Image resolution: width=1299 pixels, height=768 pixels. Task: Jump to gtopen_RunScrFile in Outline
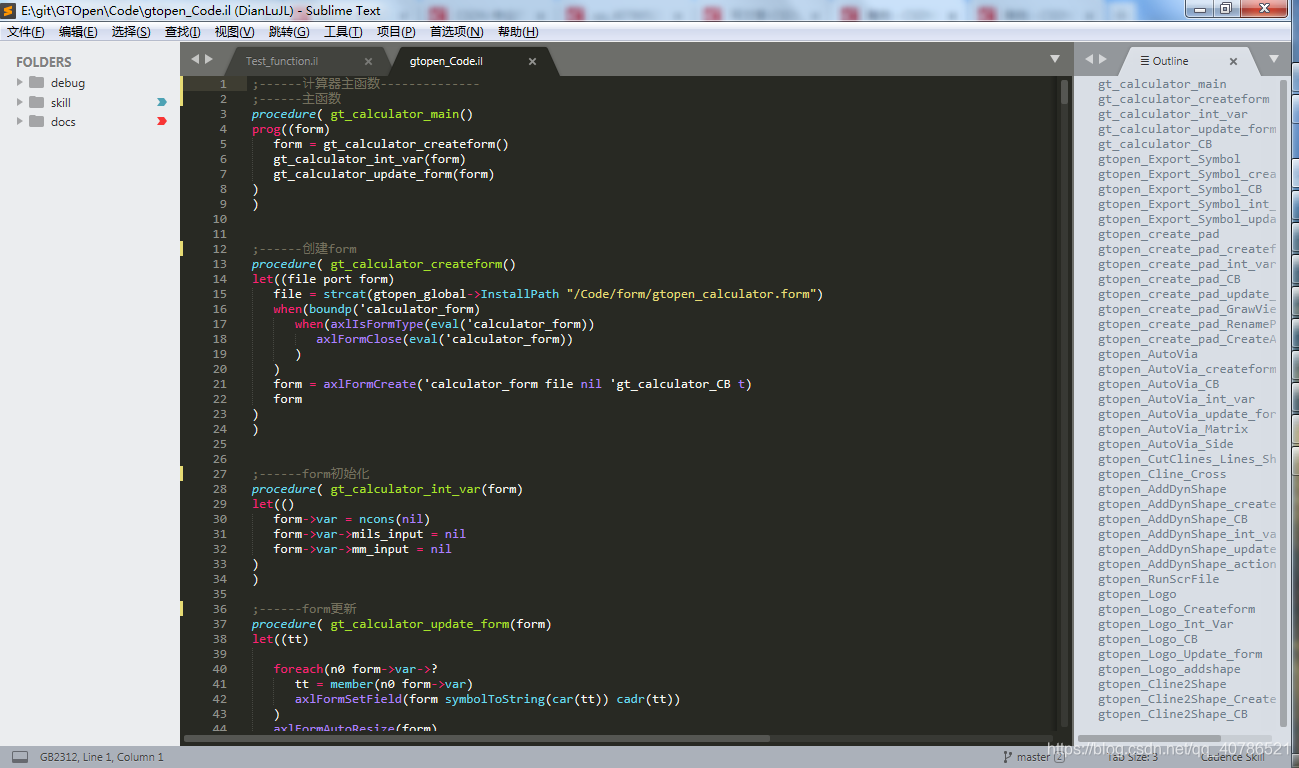tap(1159, 579)
